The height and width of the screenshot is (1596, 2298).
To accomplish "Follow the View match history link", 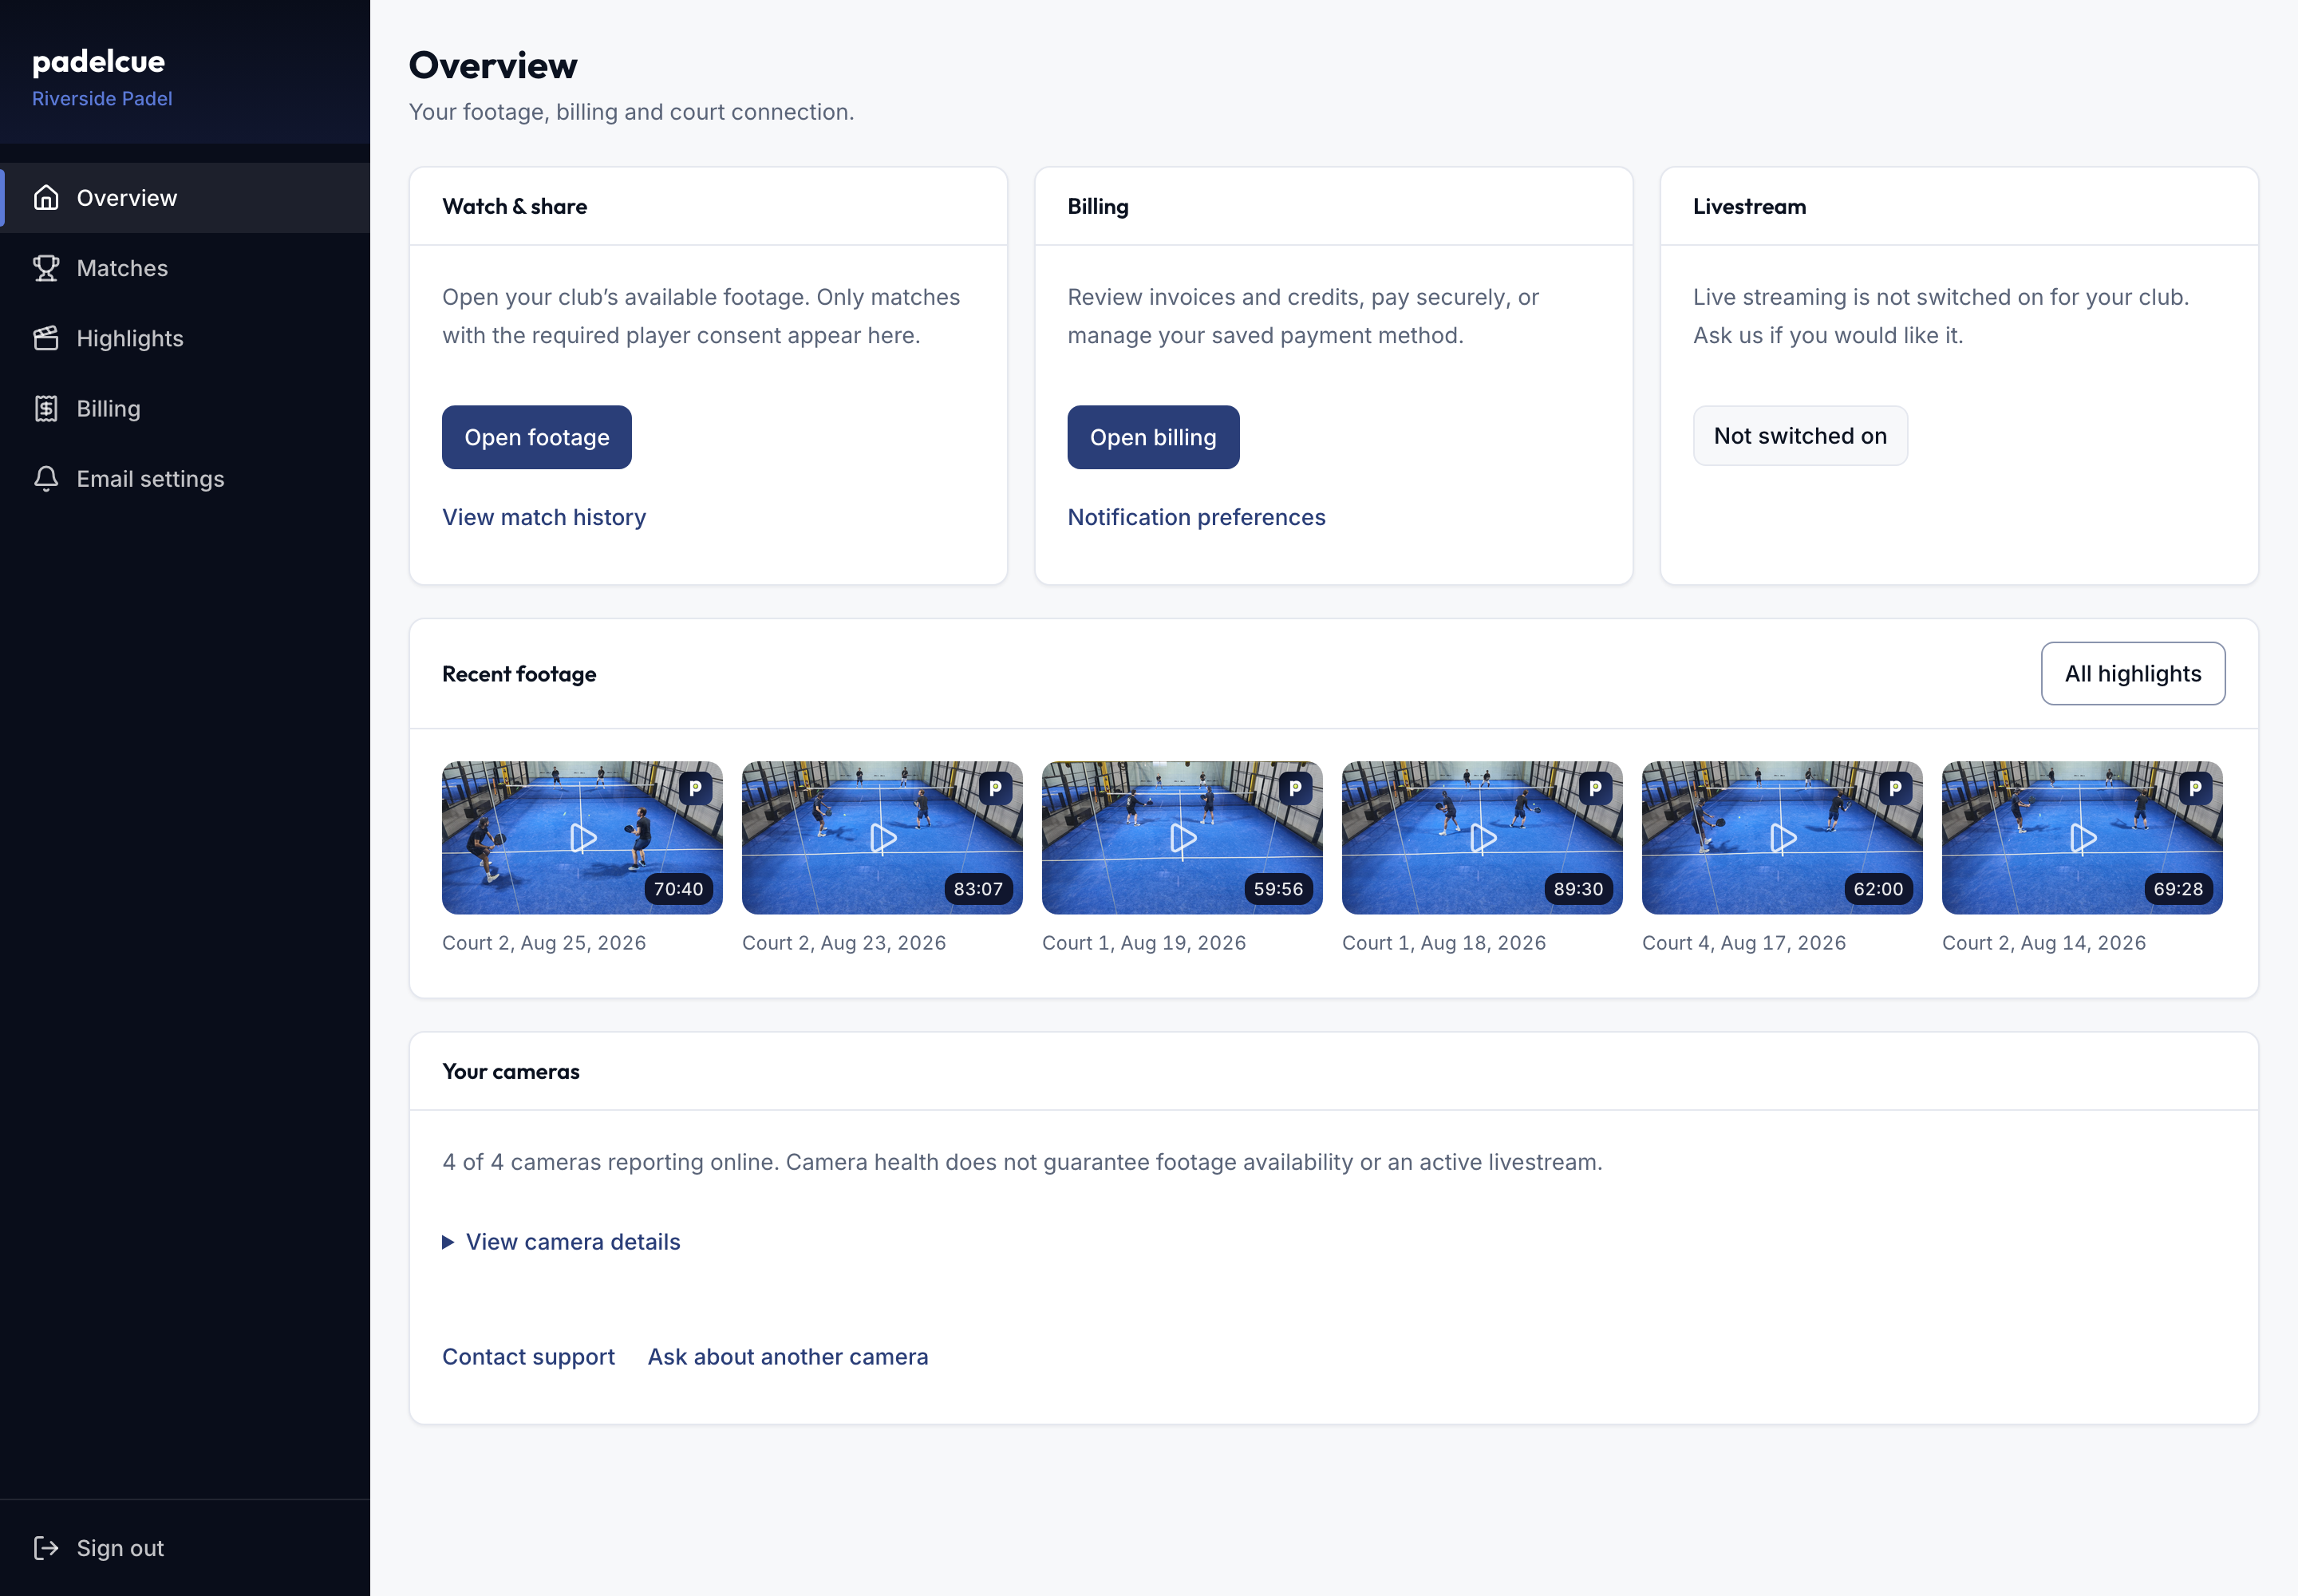I will [x=544, y=517].
